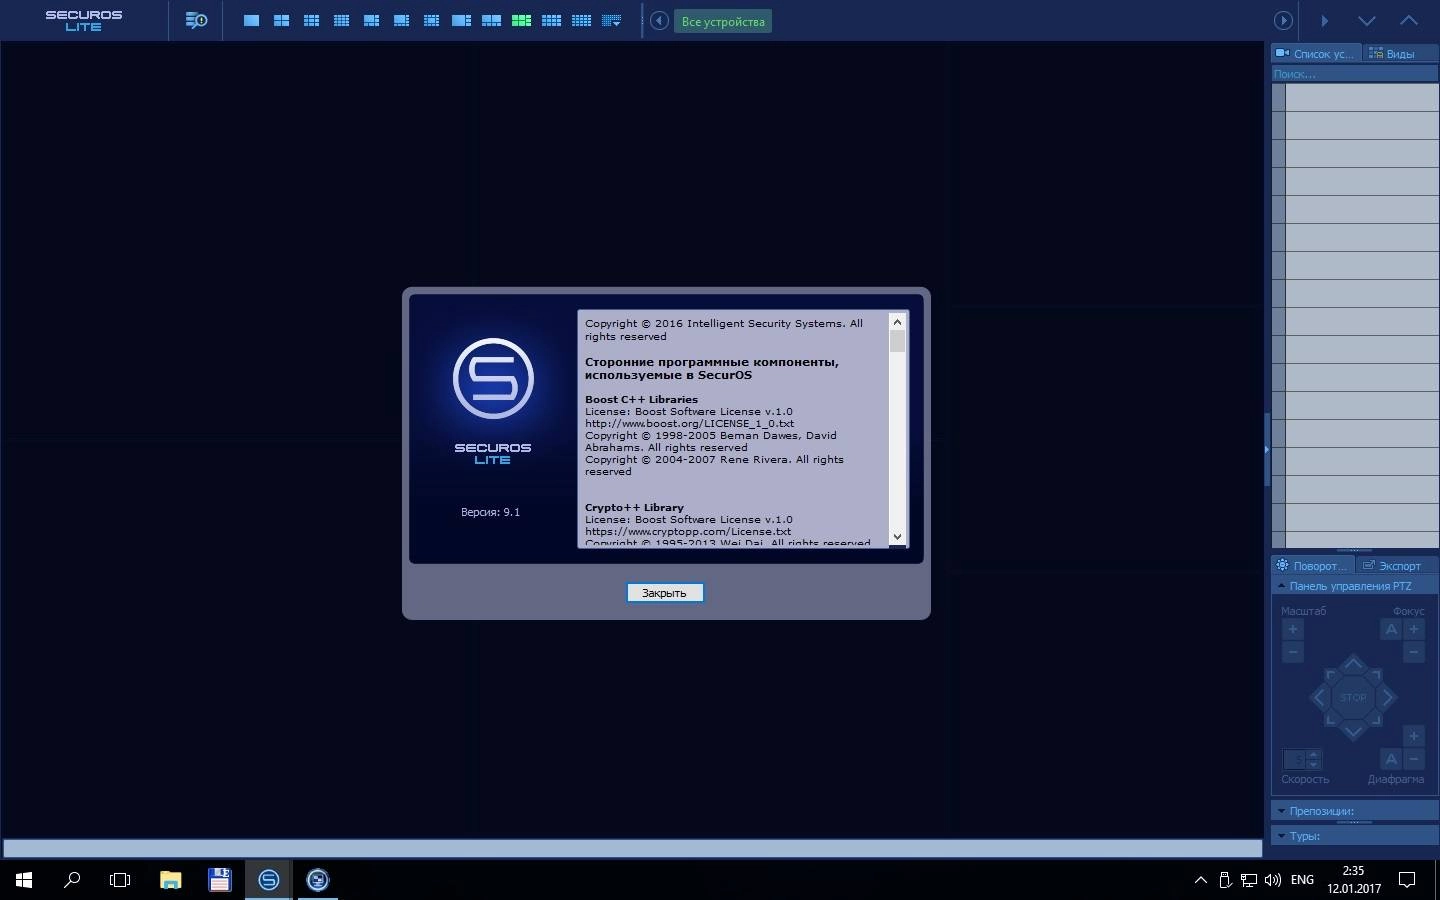Click the Масштаб minus zoom button

[1293, 652]
